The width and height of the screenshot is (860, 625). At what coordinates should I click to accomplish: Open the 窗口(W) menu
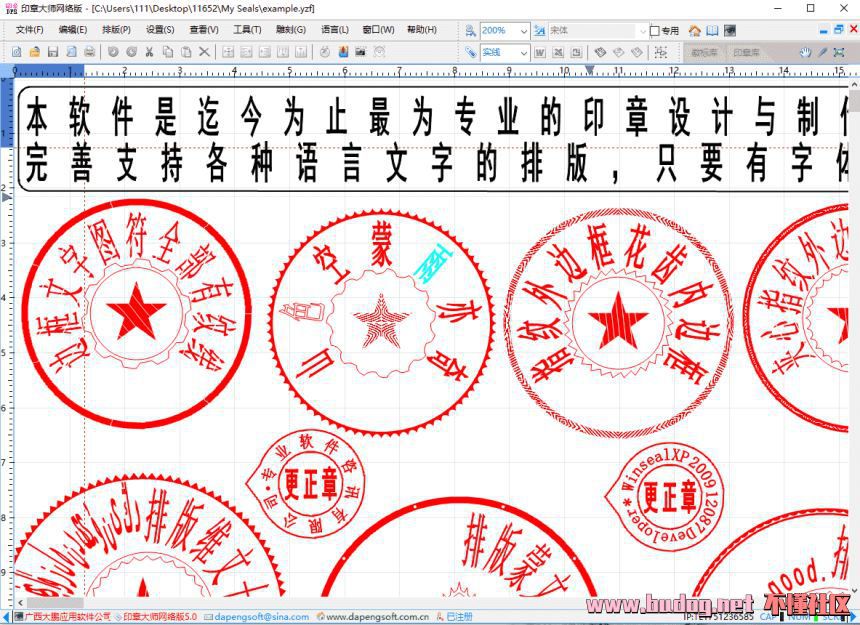(378, 30)
